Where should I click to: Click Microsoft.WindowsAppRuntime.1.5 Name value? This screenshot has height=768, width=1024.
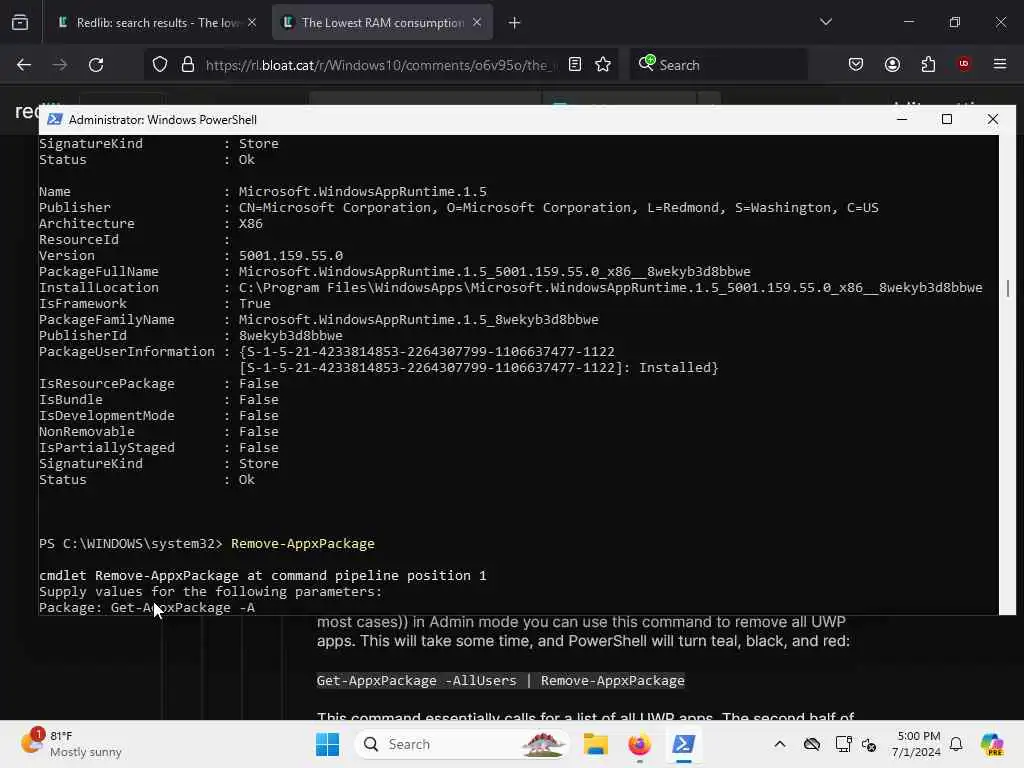click(362, 191)
